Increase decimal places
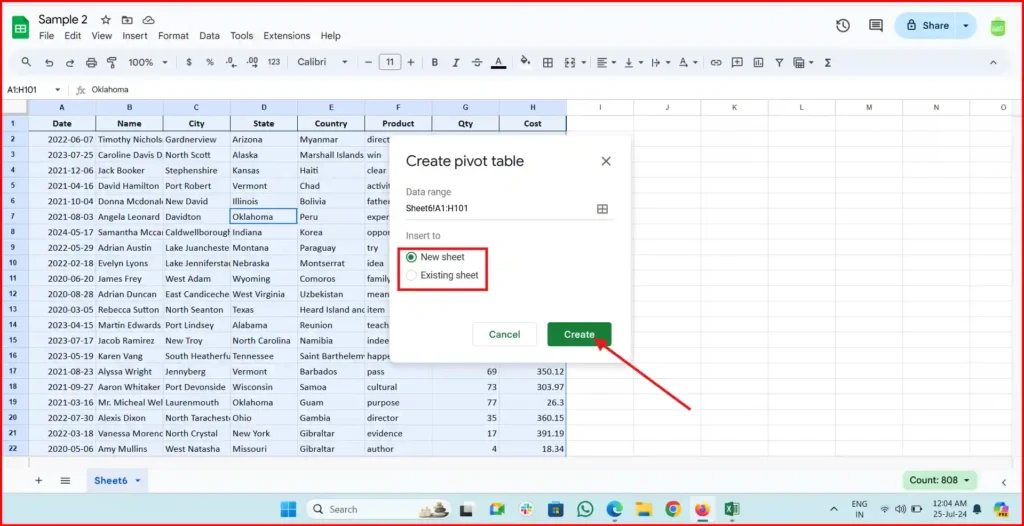The width and height of the screenshot is (1024, 526). 252,63
